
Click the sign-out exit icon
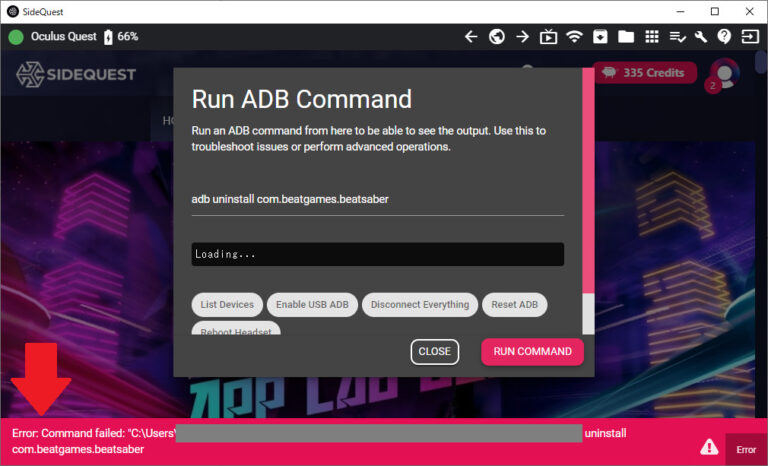point(749,37)
